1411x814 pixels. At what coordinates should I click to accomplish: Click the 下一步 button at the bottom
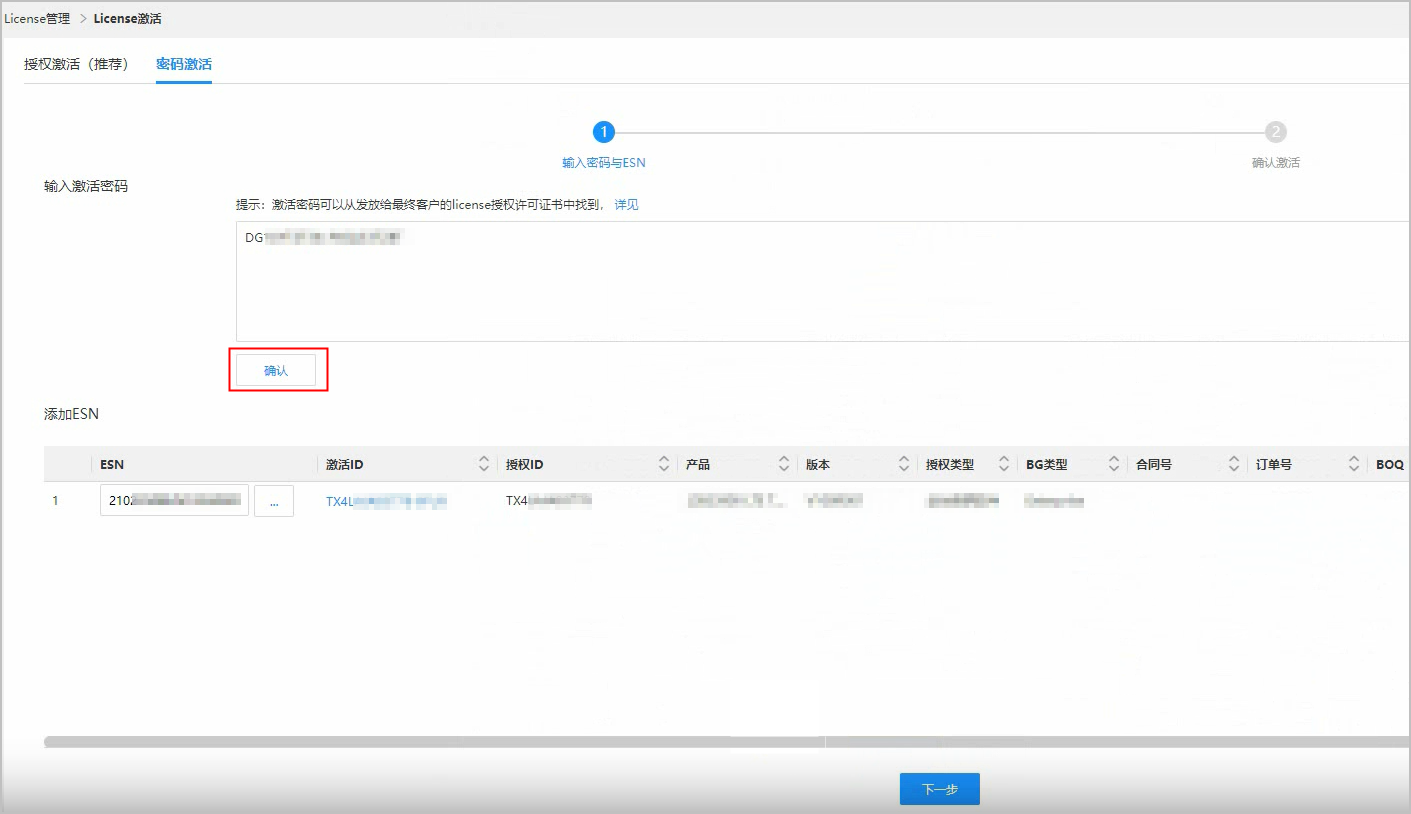[938, 788]
